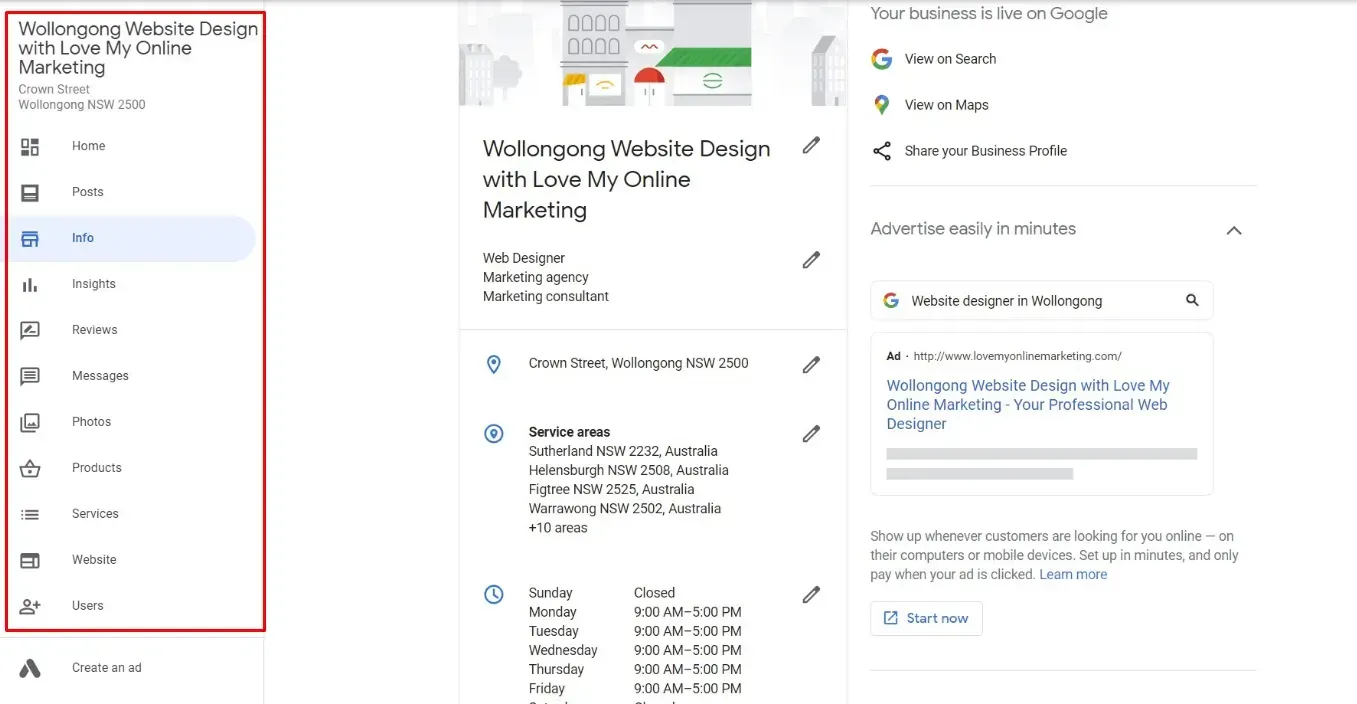Screen dimensions: 1357x704
Task: Click the Learn more link
Action: 1073,574
